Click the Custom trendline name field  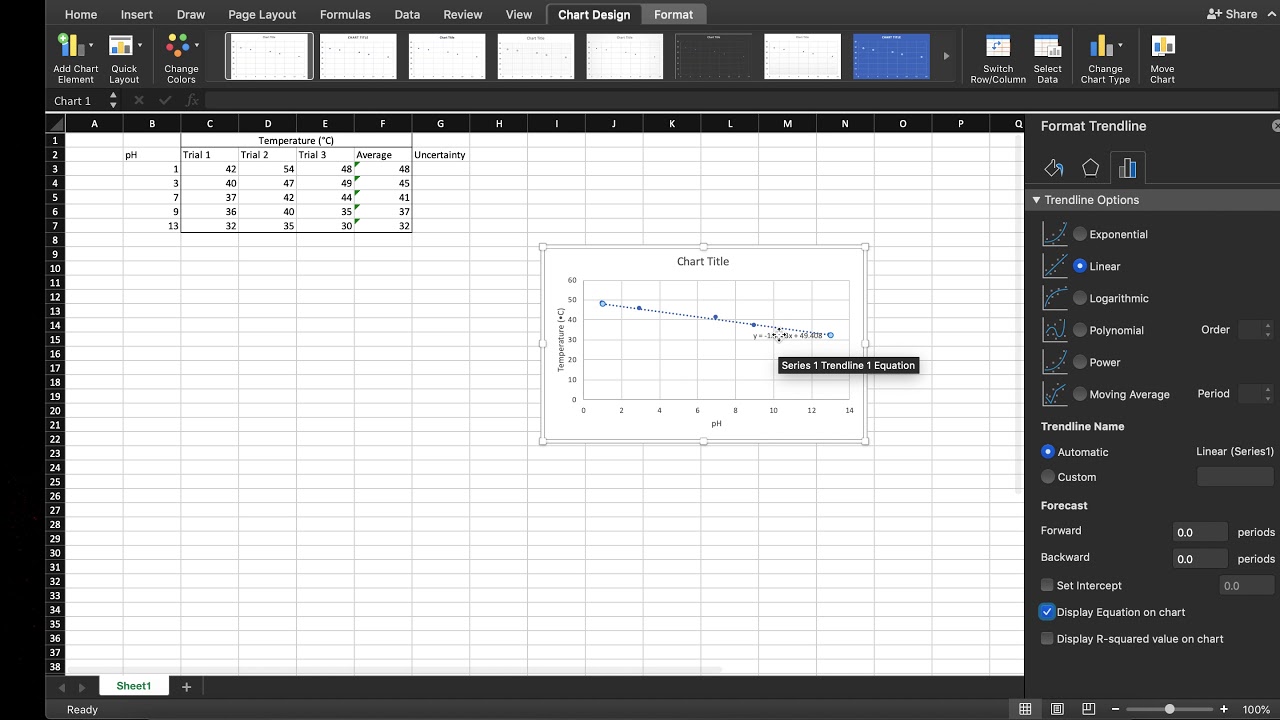[1235, 477]
